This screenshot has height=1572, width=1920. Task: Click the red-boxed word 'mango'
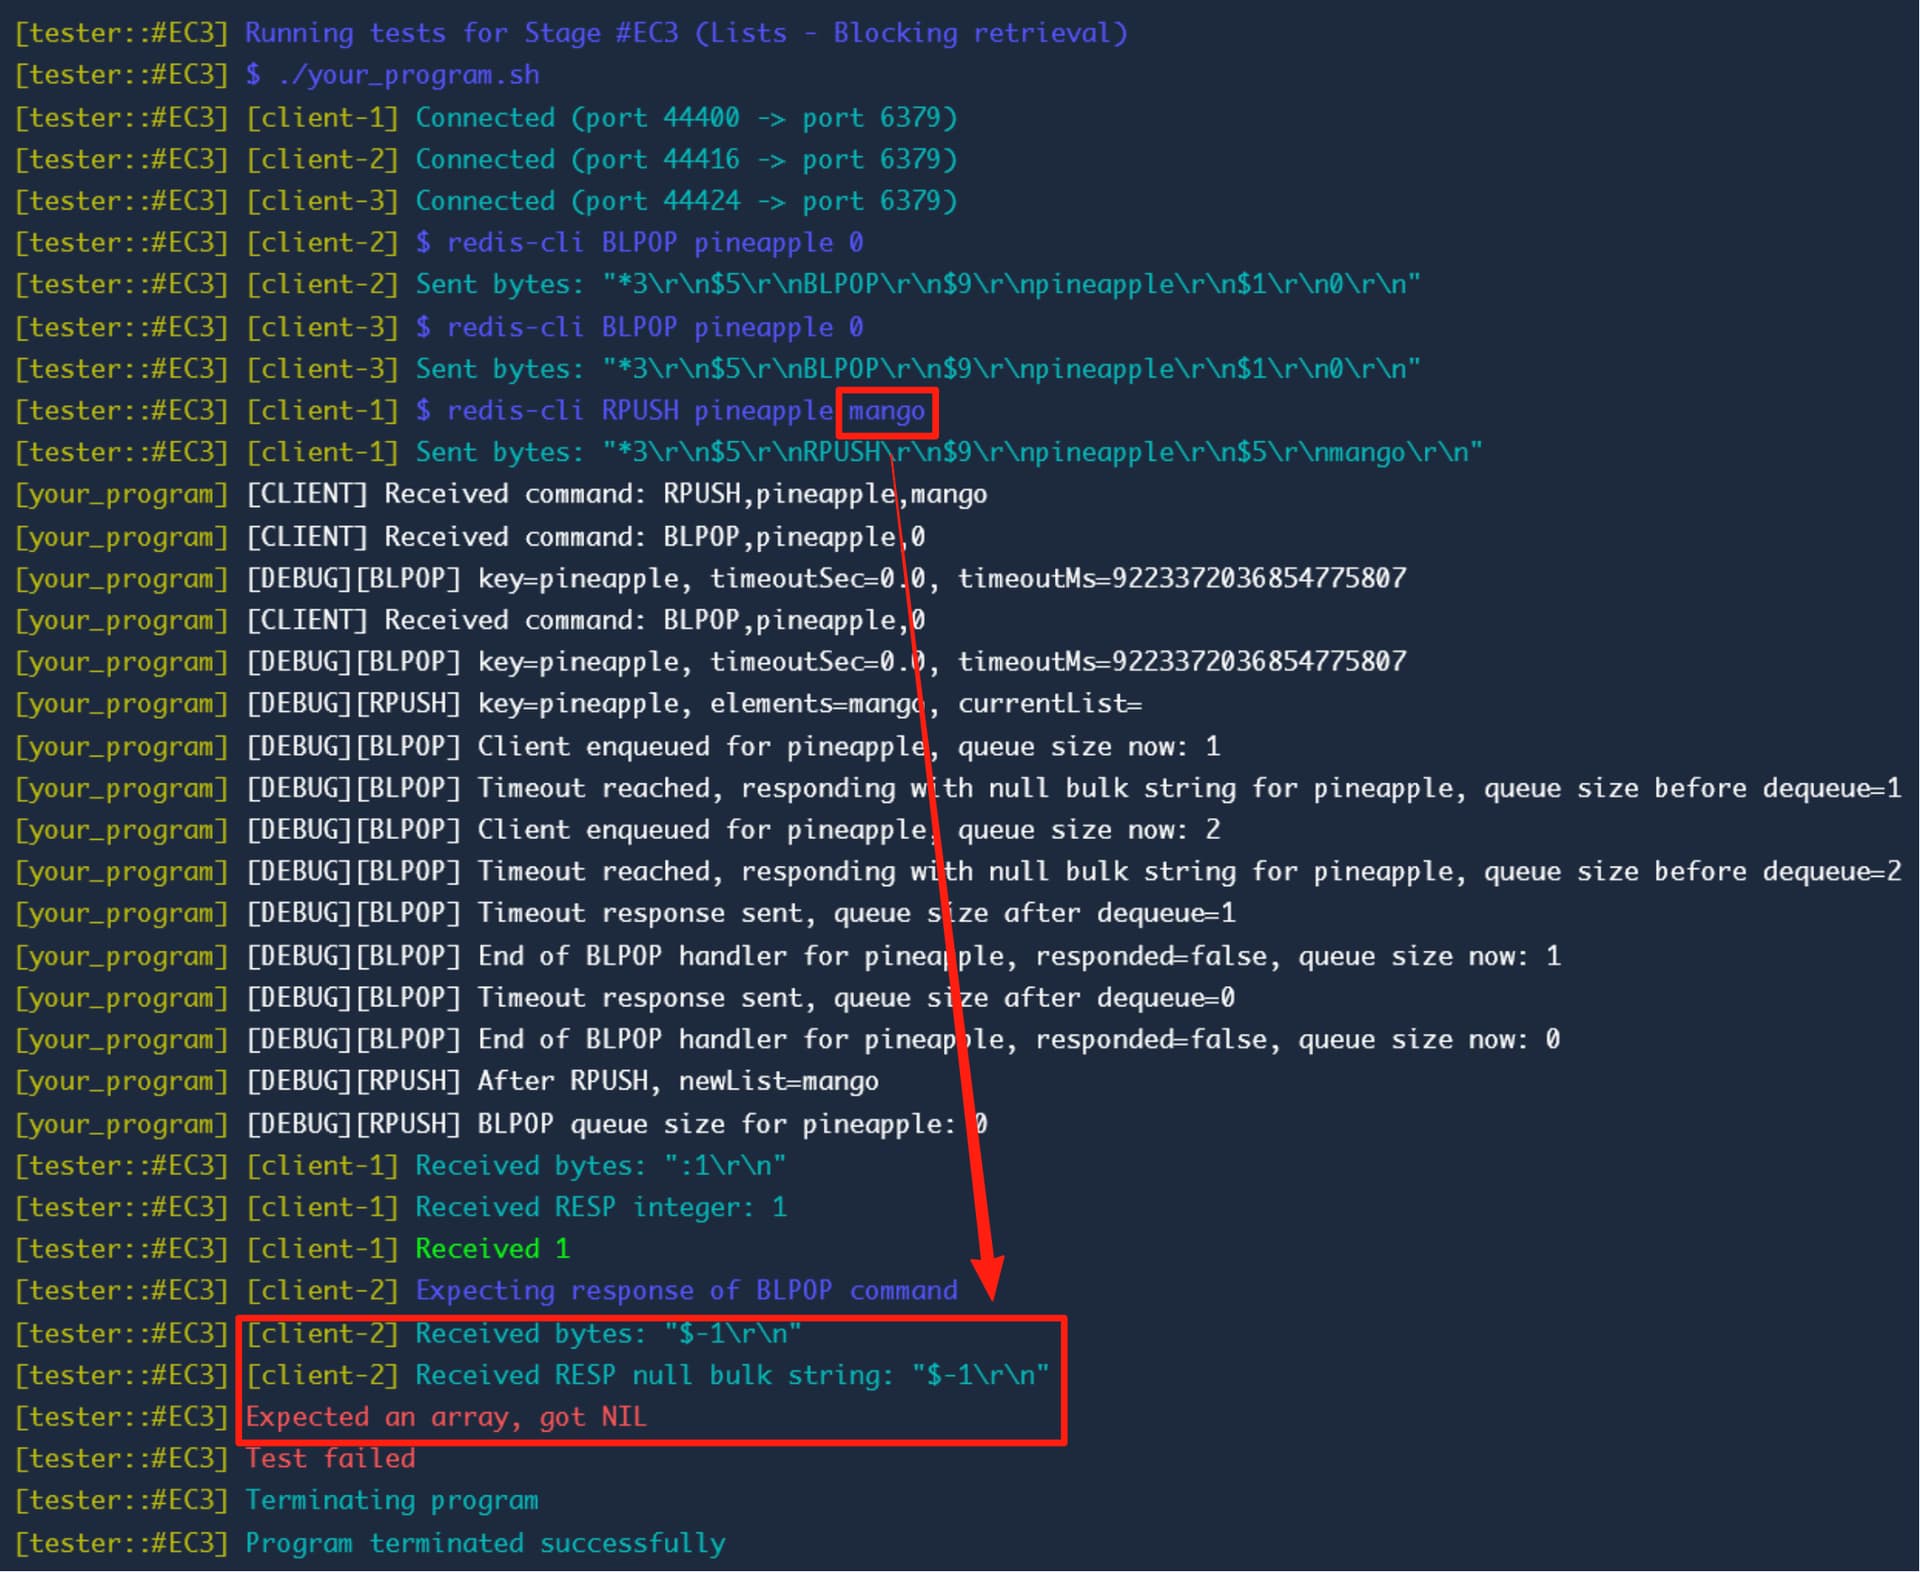pos(886,411)
